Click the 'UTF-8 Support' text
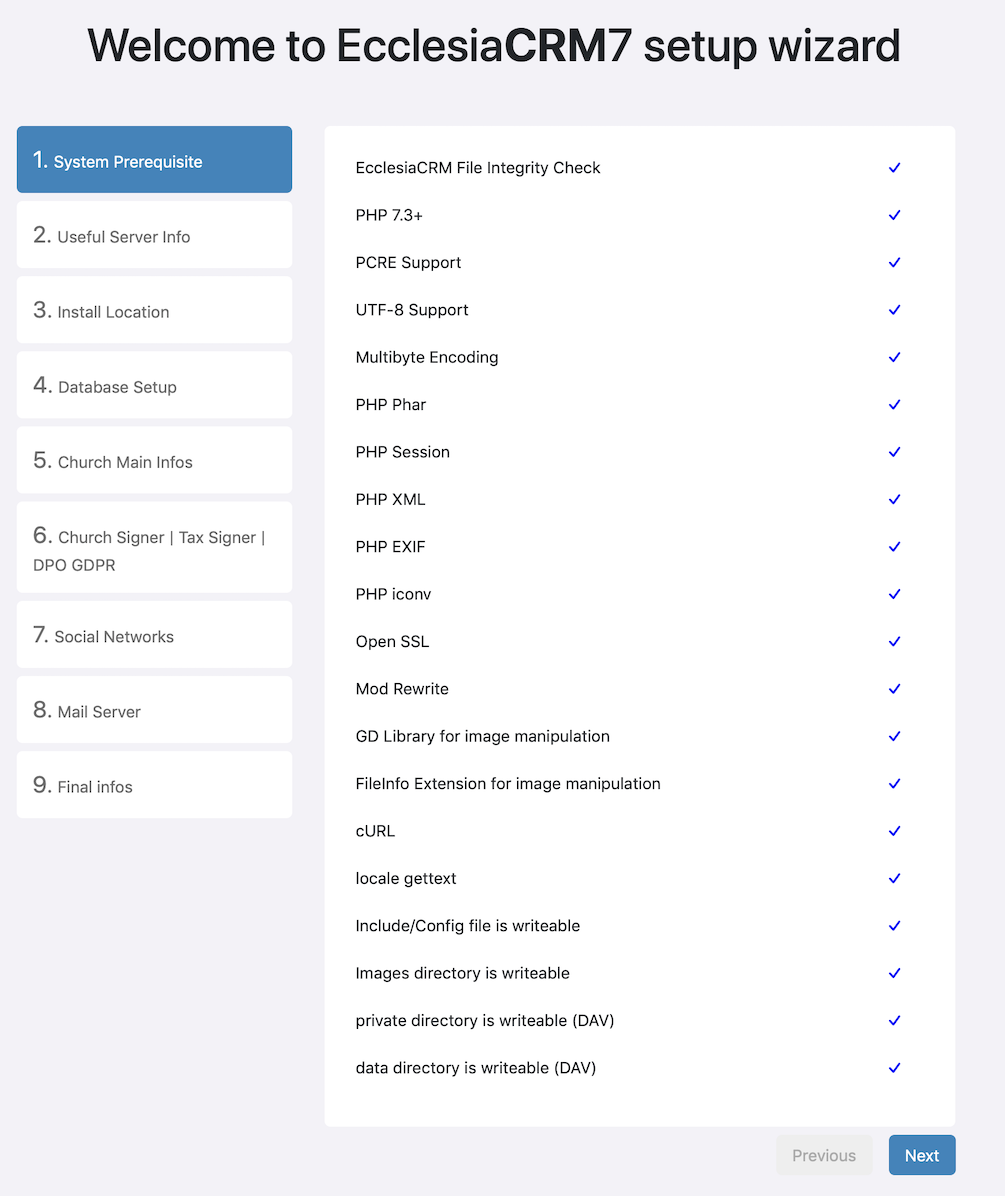 412,310
